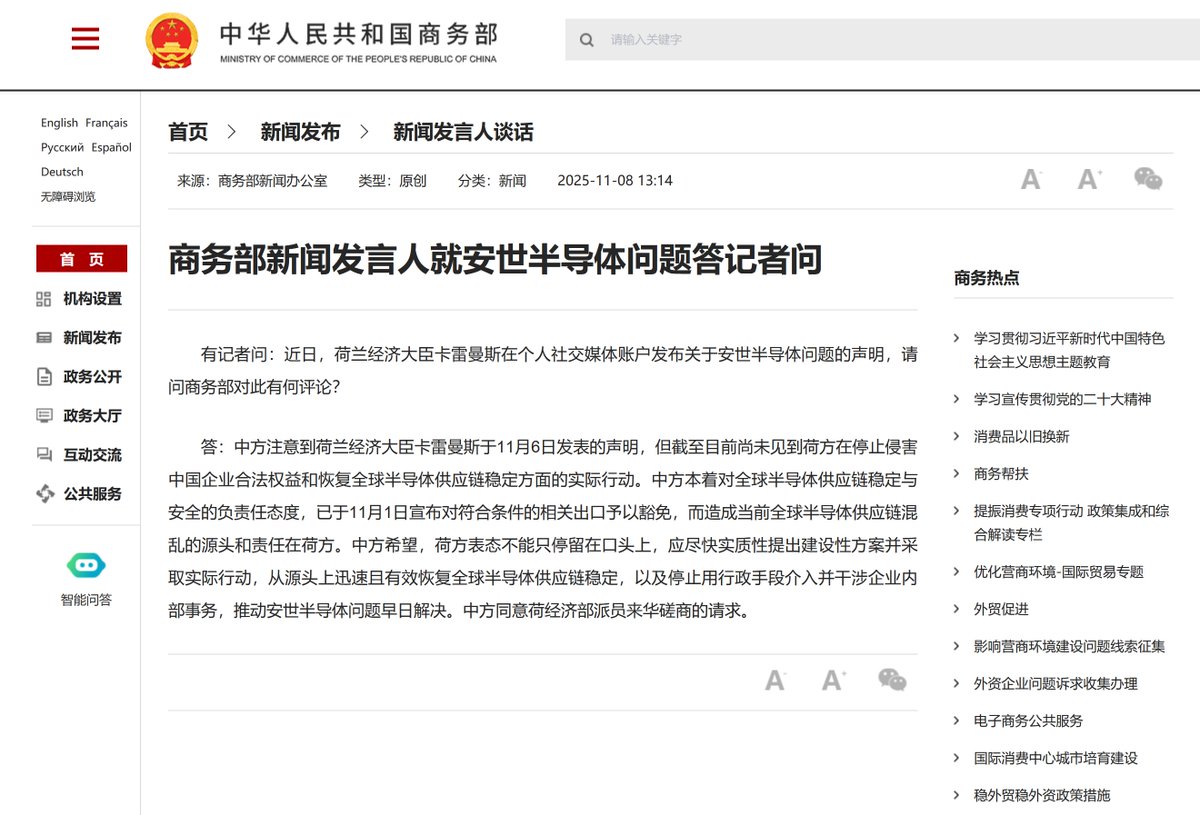Click the date 2025-11-08 13:14
This screenshot has height=815, width=1200.
pos(615,181)
